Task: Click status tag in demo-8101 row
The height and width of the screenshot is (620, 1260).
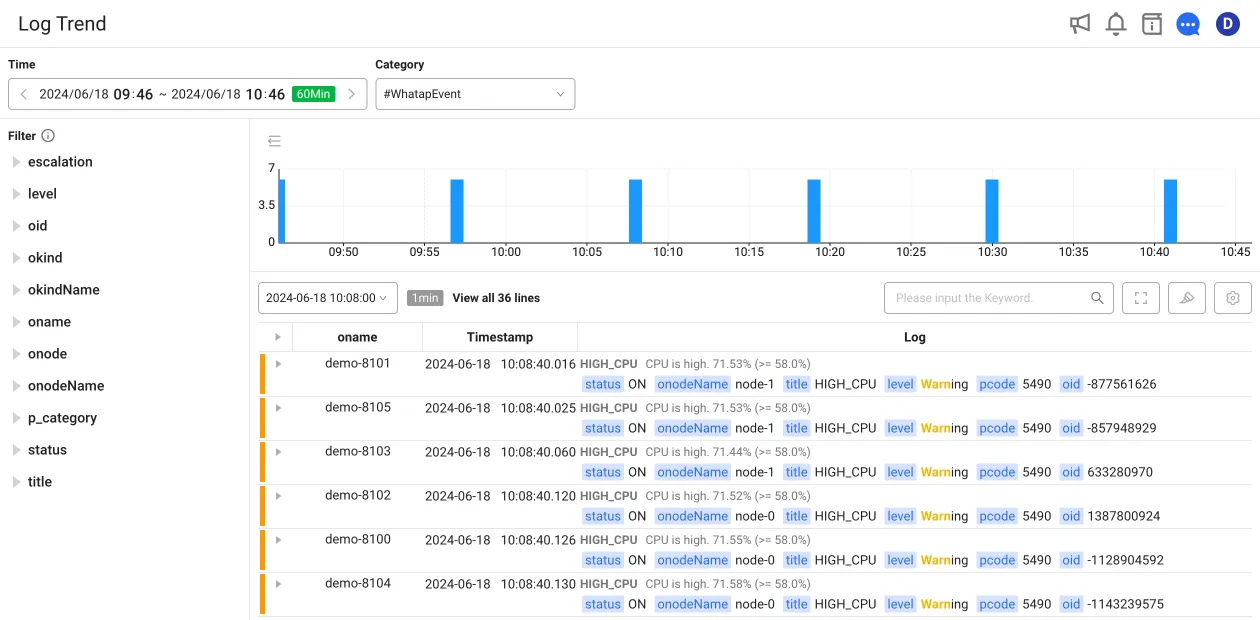Action: (603, 384)
